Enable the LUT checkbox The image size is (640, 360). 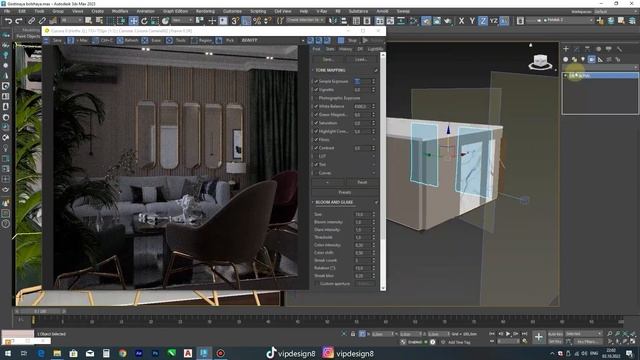point(316,156)
